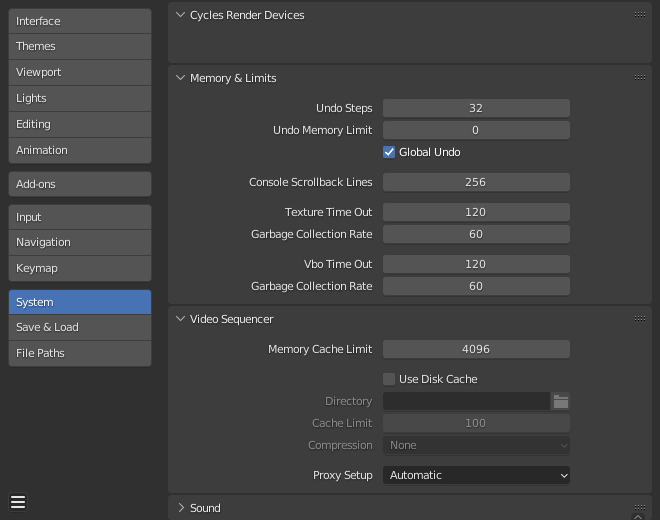
Task: Open the Add-ons section
Action: point(80,184)
